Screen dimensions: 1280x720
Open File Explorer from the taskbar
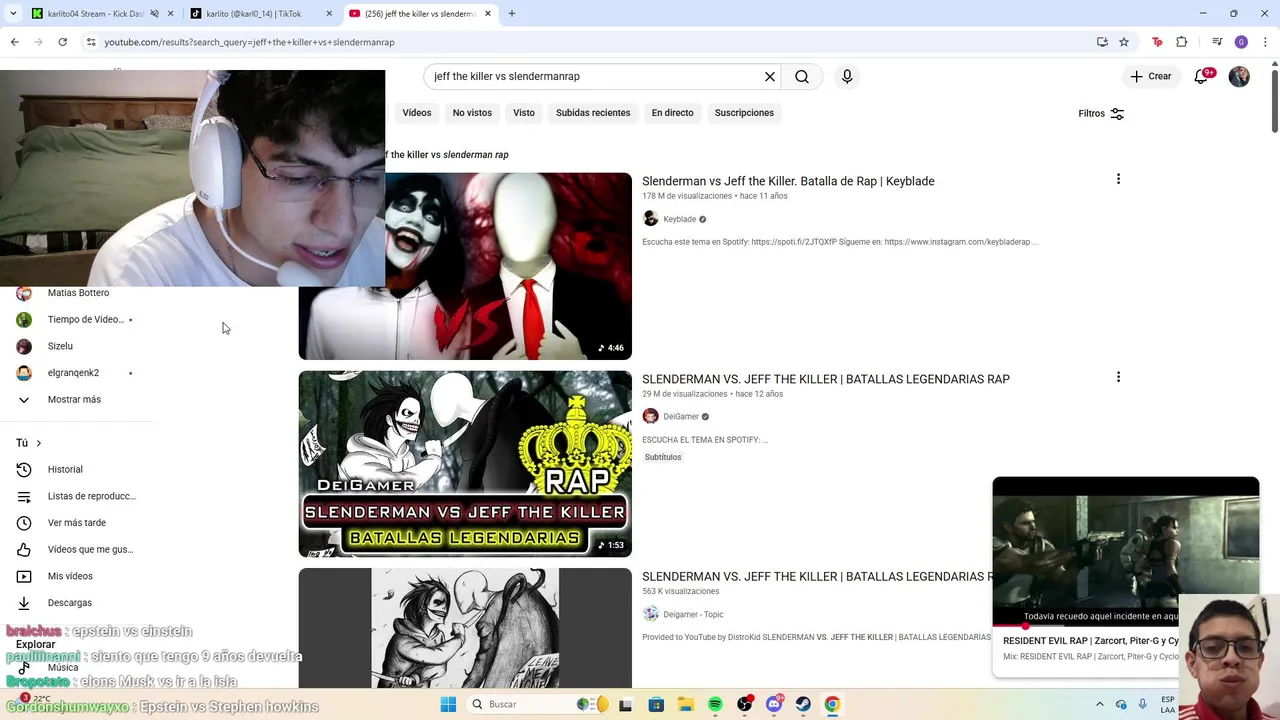[x=685, y=704]
